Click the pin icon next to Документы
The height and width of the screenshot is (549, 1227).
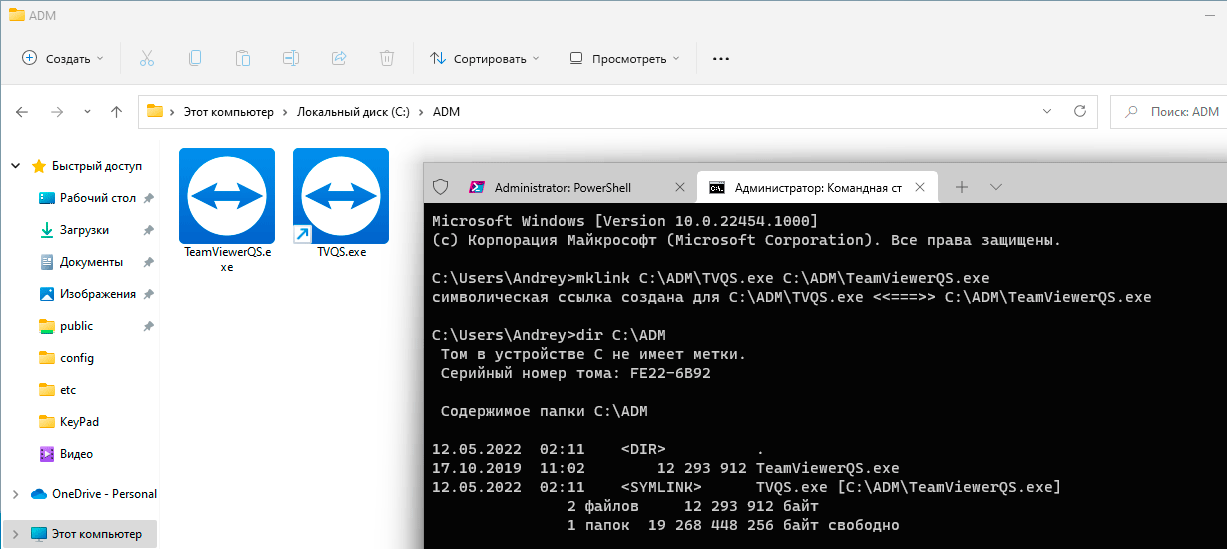(148, 262)
